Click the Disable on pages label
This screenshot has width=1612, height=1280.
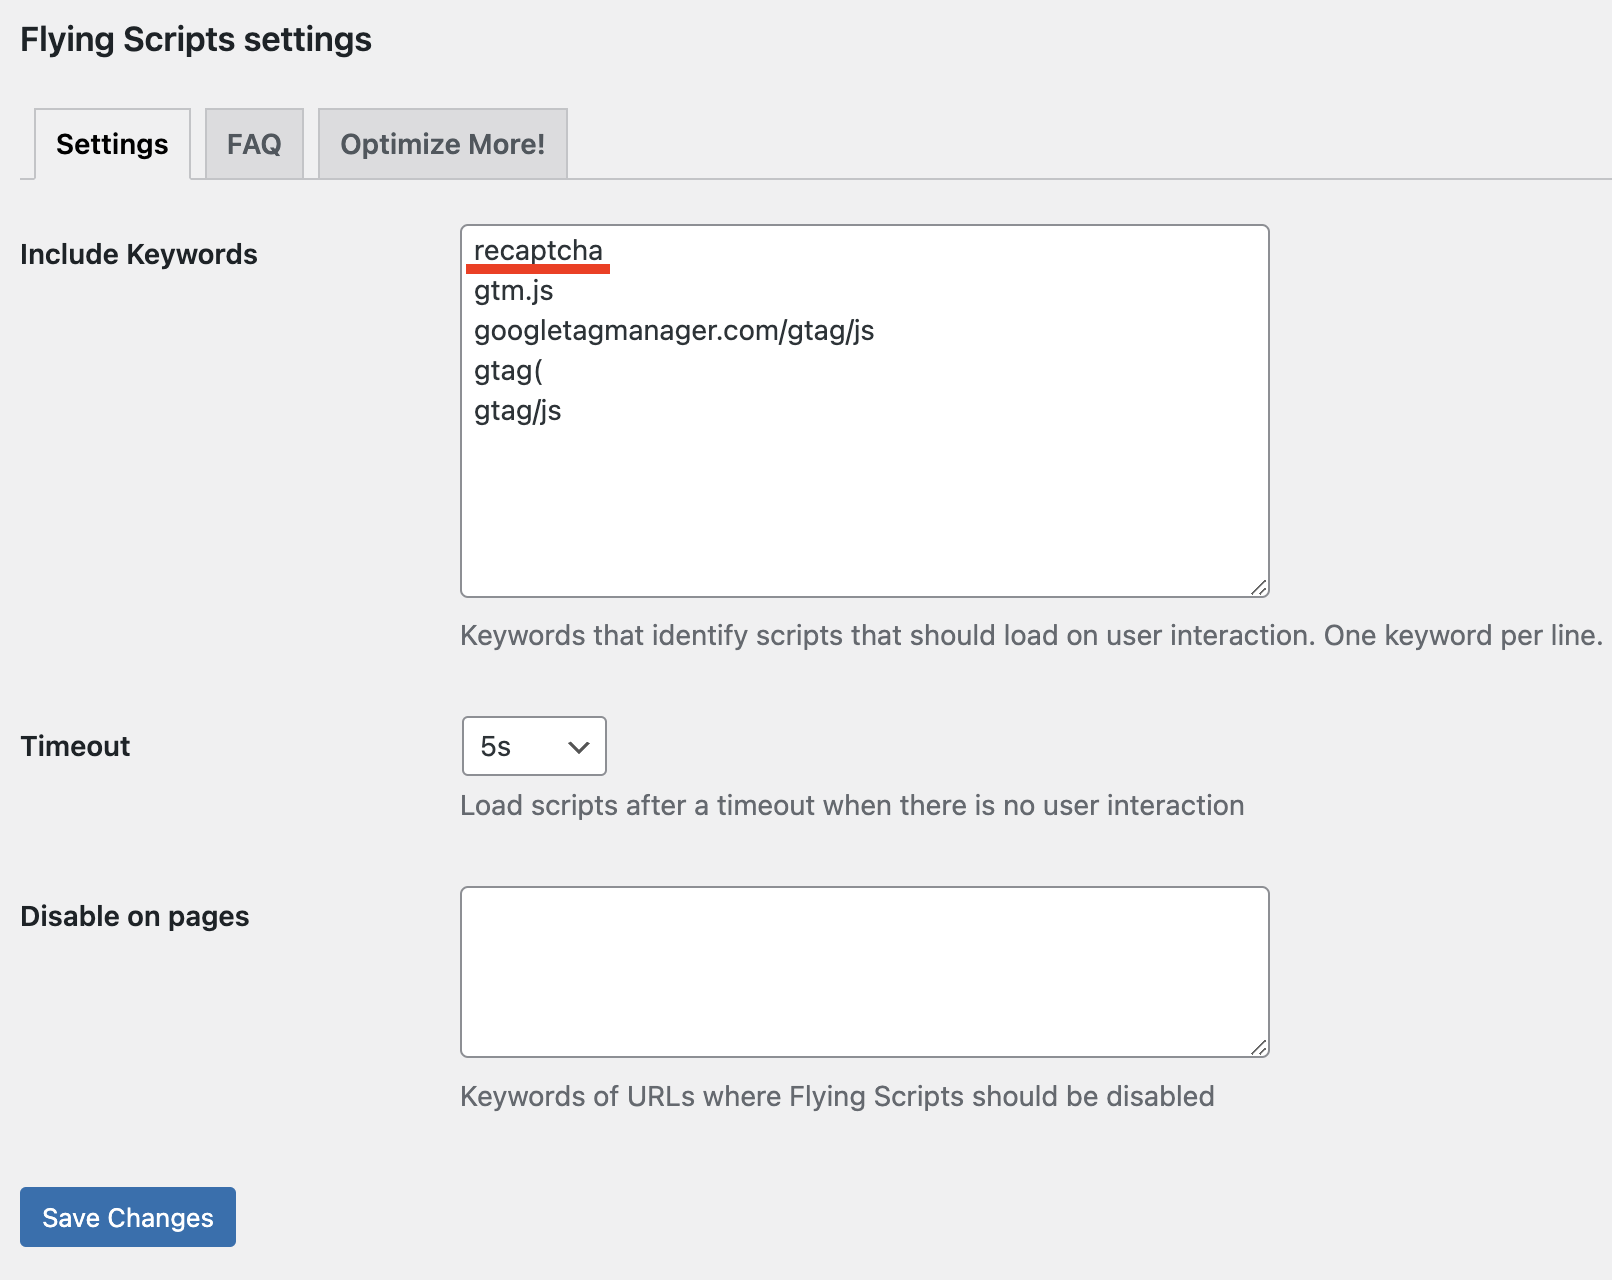click(136, 915)
